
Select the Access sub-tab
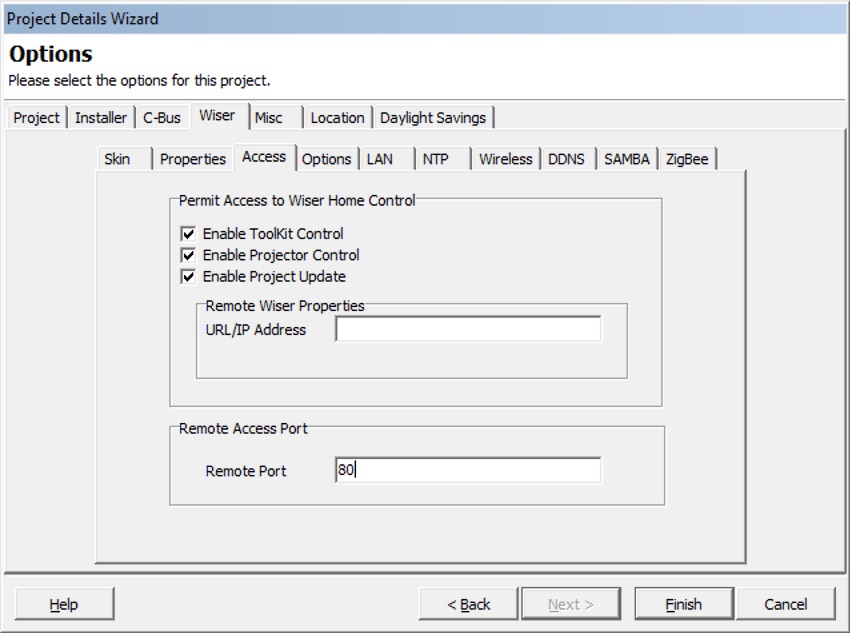264,157
